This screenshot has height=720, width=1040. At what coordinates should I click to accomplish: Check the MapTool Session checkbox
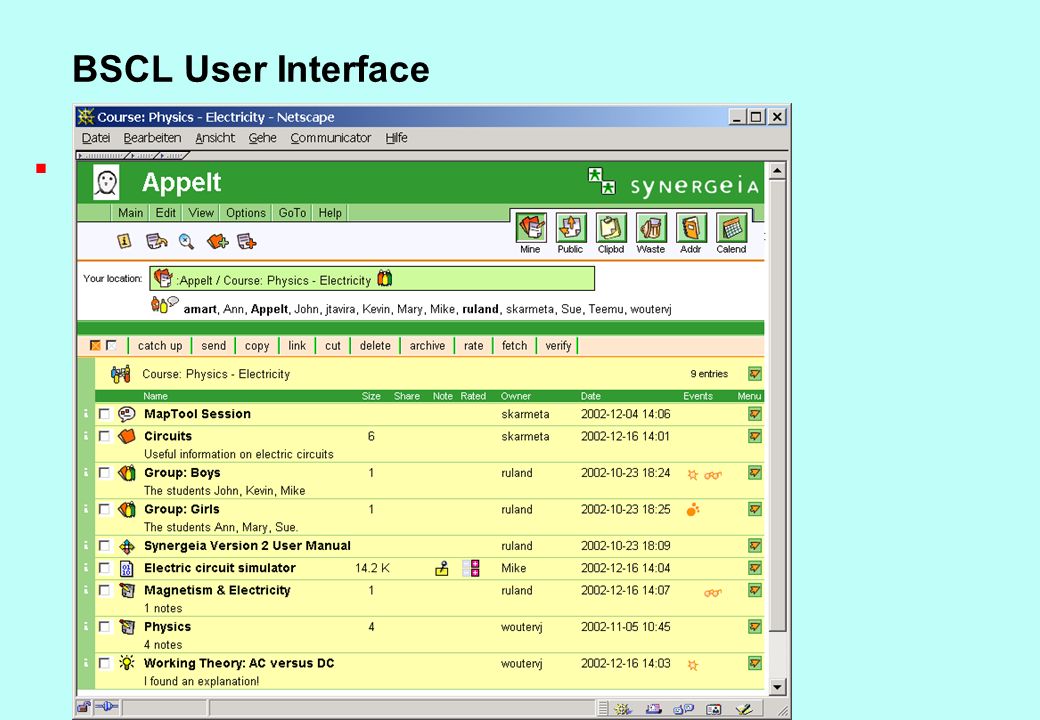(104, 414)
